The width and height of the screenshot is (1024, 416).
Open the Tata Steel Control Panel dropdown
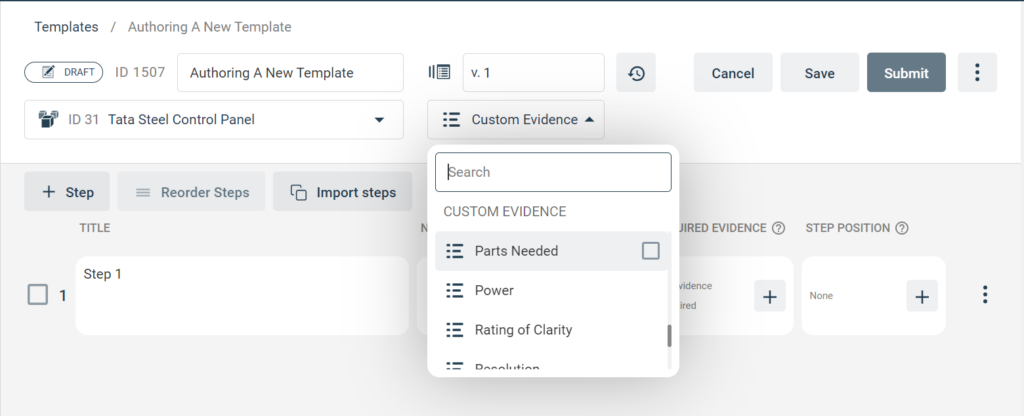214,120
